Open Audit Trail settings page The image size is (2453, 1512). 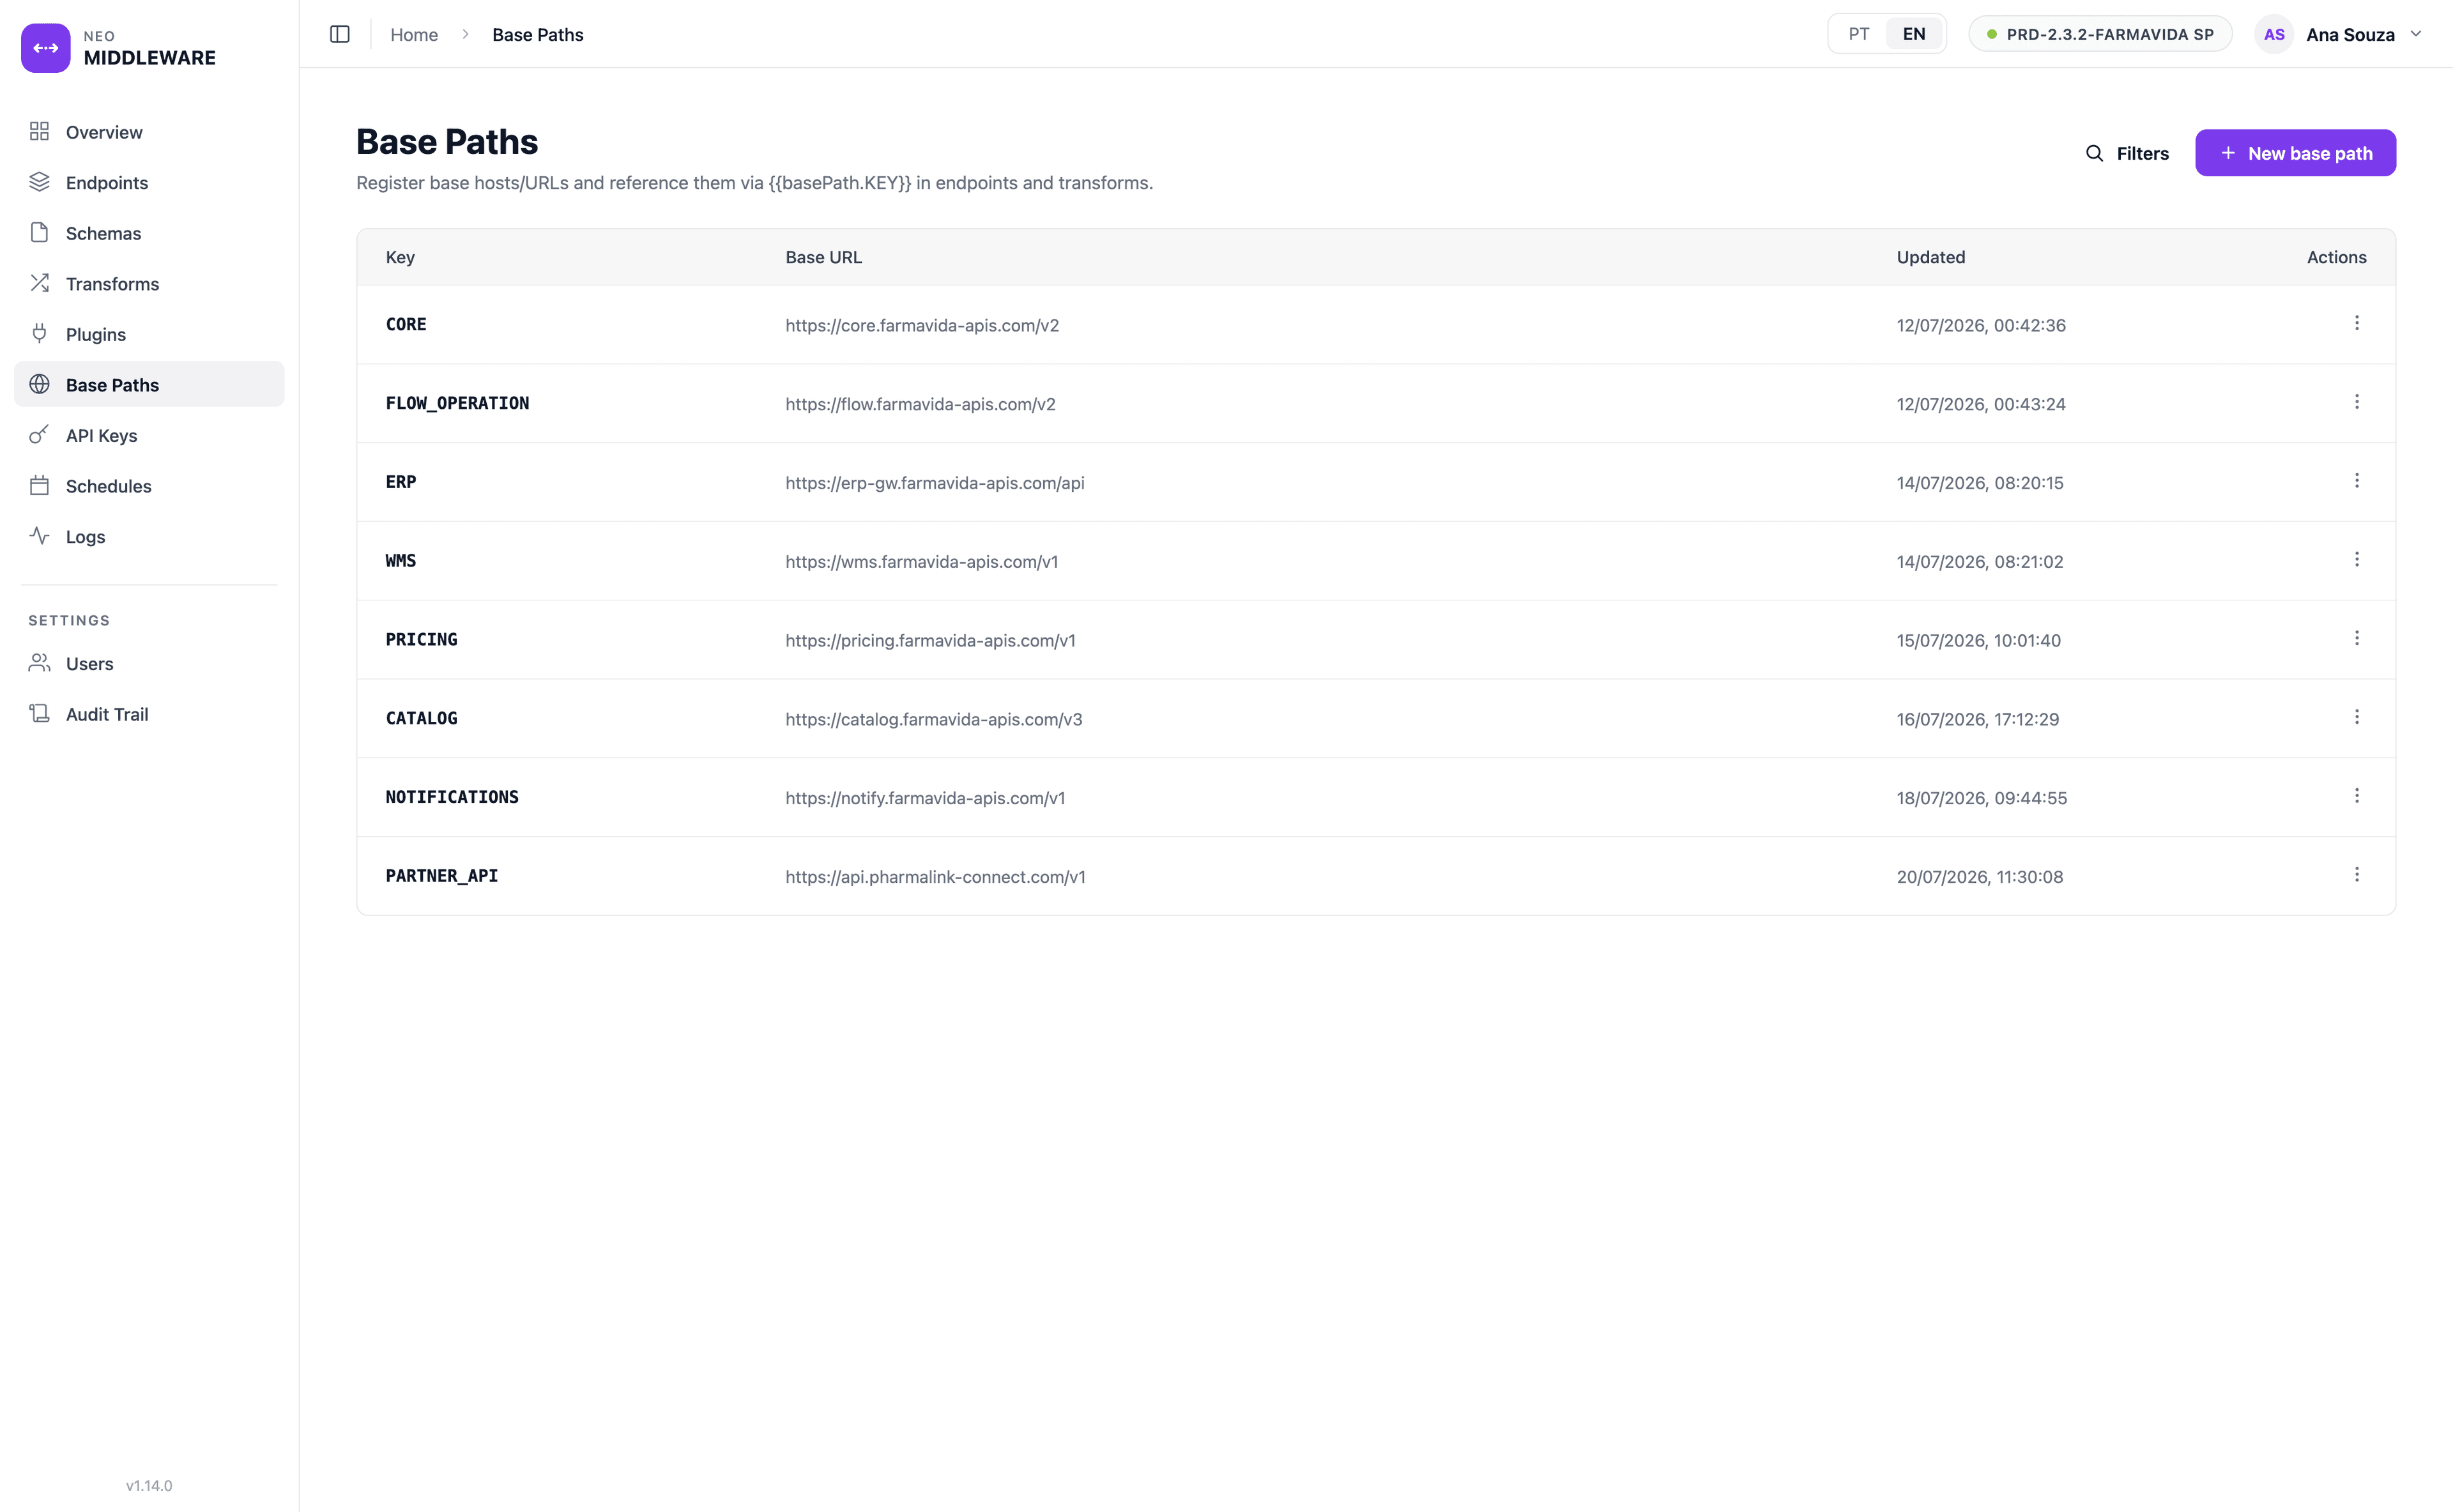(x=149, y=714)
